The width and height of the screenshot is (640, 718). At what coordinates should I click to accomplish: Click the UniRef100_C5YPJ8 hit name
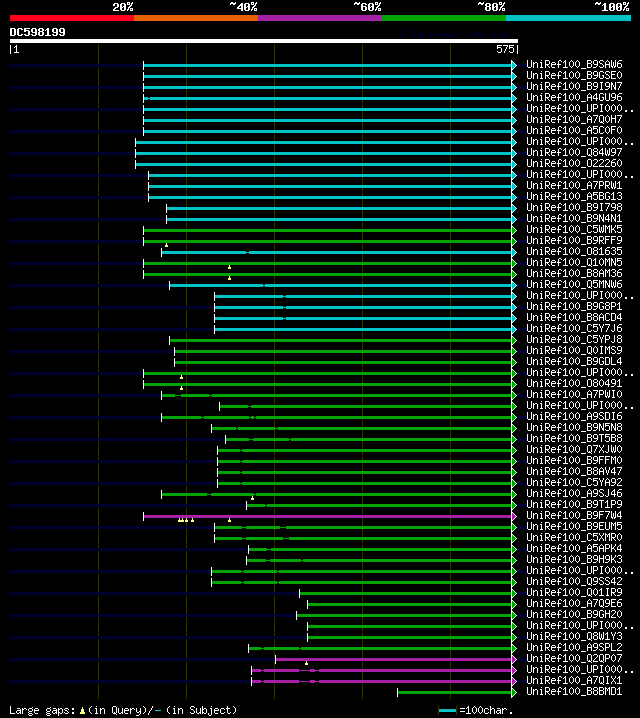tap(574, 339)
